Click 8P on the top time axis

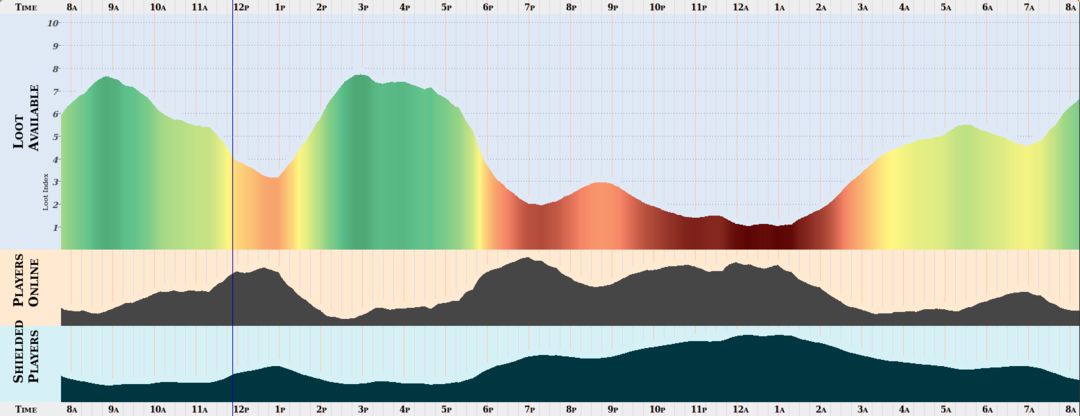(x=571, y=7)
